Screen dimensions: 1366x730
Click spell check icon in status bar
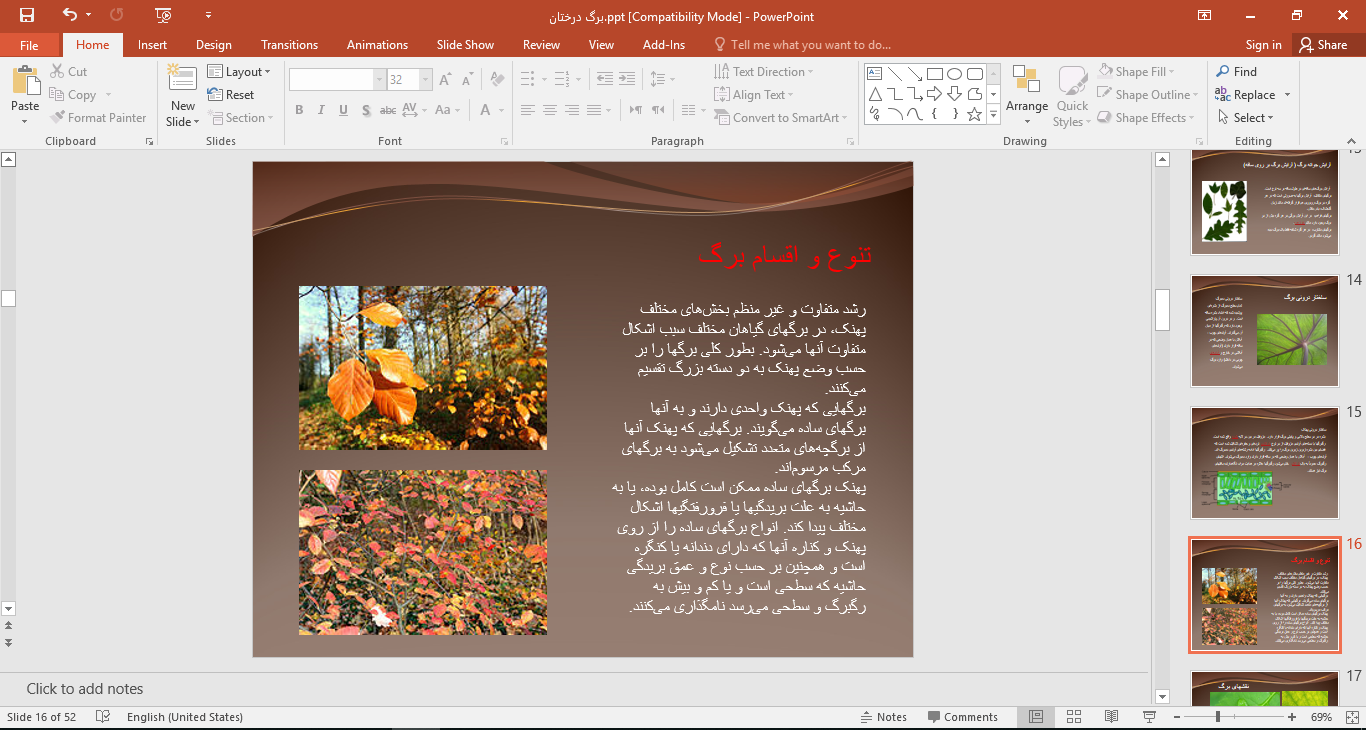tap(103, 717)
